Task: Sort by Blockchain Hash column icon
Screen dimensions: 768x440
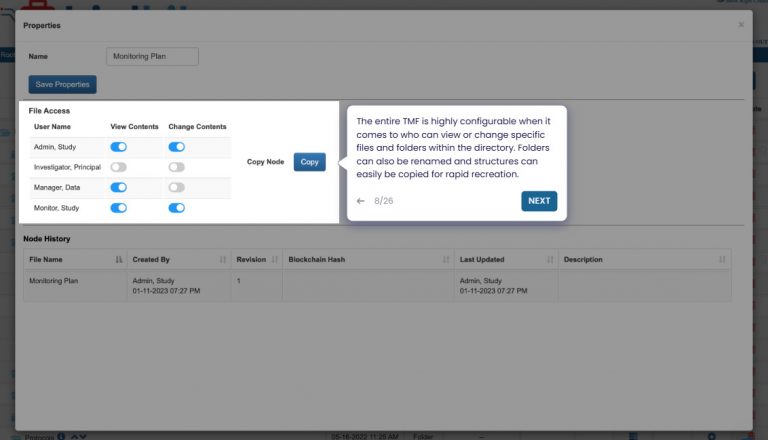Action: [x=446, y=260]
